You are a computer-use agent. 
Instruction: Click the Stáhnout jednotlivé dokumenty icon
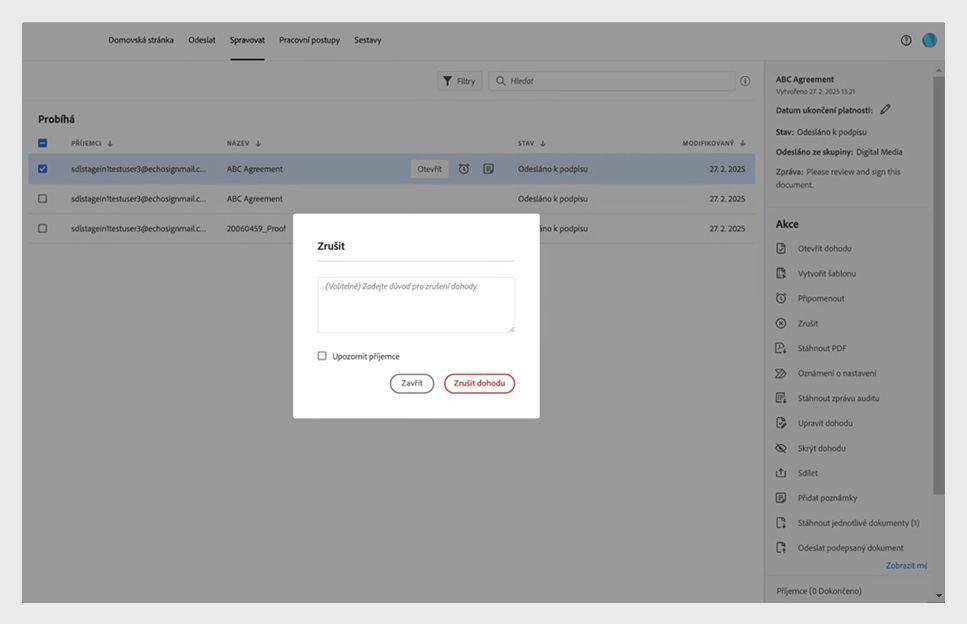[x=781, y=522]
